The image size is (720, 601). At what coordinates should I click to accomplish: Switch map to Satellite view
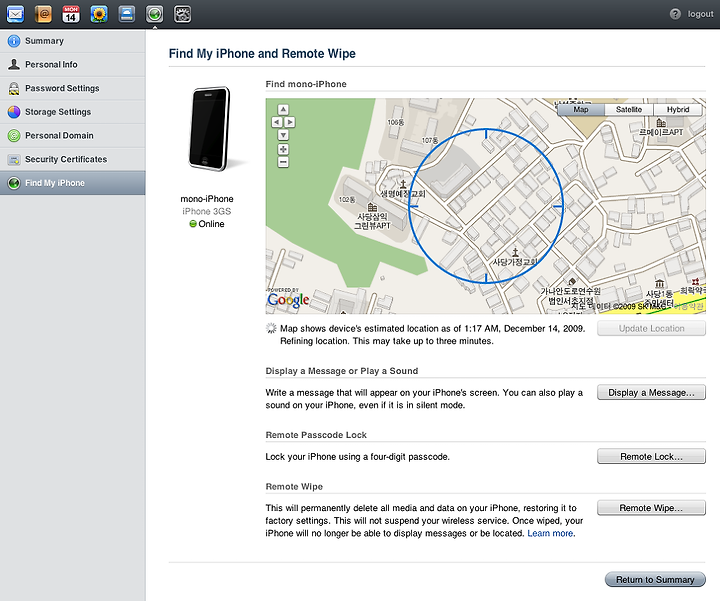coord(629,109)
